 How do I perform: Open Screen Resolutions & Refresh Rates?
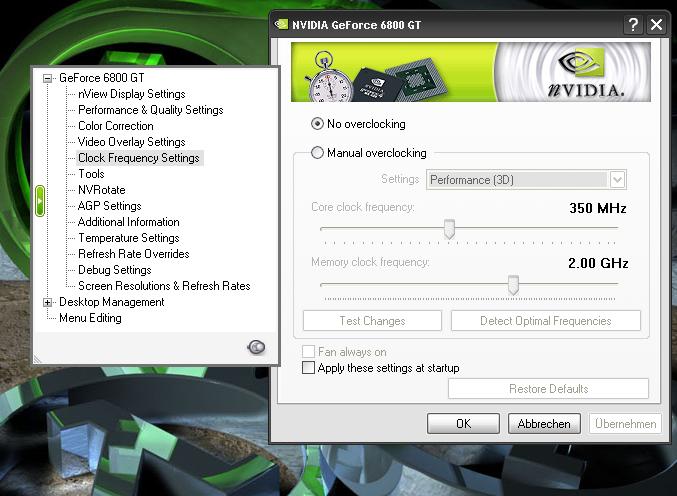[x=164, y=286]
